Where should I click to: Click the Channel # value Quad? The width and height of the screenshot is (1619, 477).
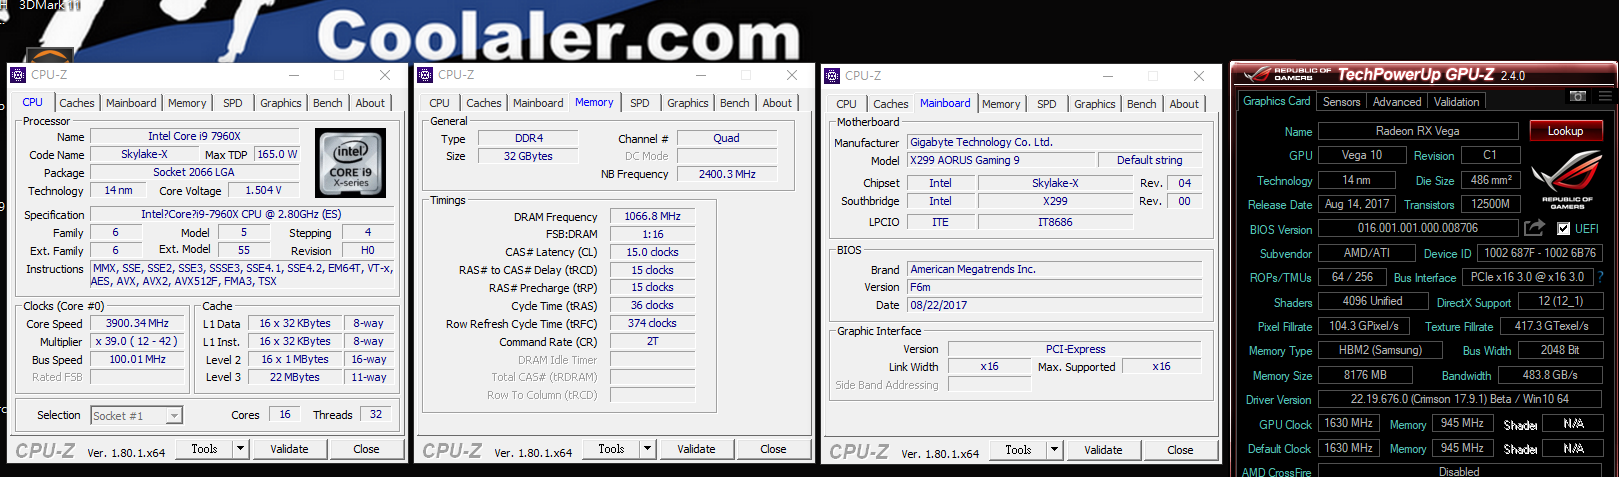click(727, 138)
